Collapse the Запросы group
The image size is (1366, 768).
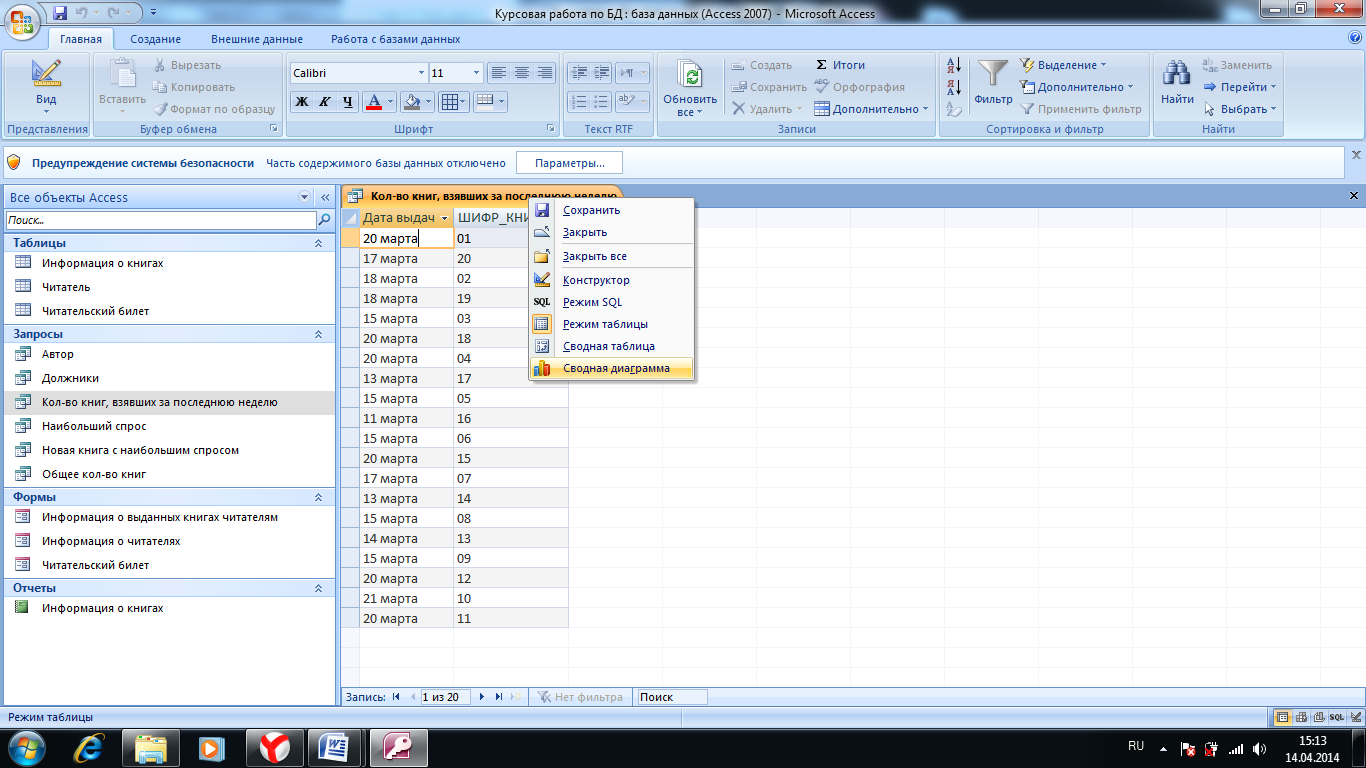tap(319, 334)
